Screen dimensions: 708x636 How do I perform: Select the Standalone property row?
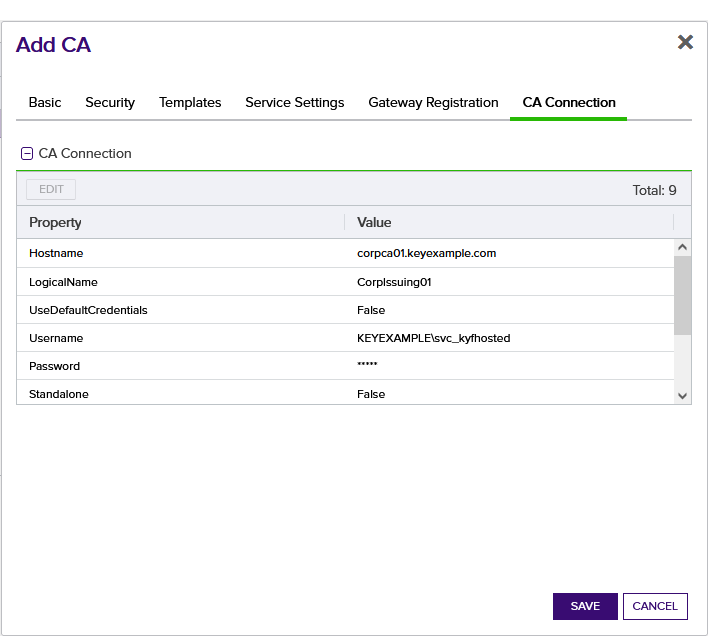pyautogui.click(x=345, y=393)
